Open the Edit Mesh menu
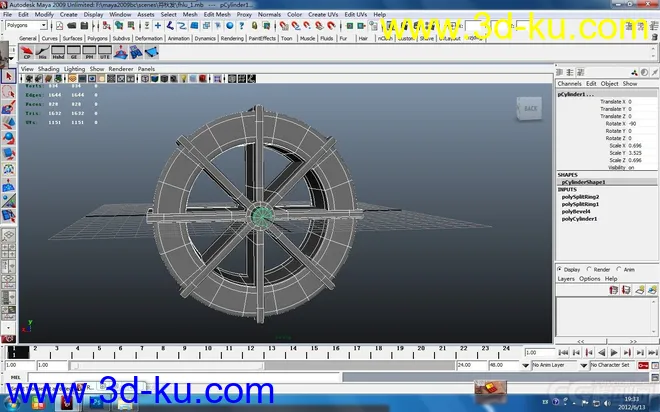Viewport: 660px width, 412px height. pos(217,14)
